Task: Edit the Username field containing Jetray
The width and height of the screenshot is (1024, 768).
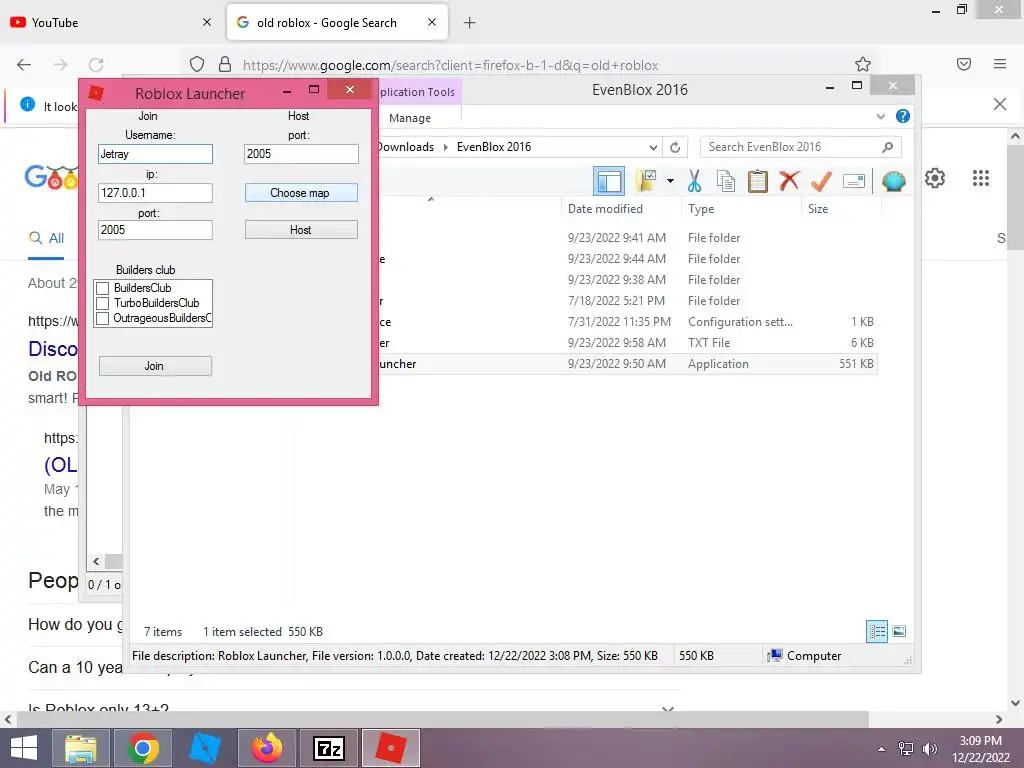Action: point(155,154)
